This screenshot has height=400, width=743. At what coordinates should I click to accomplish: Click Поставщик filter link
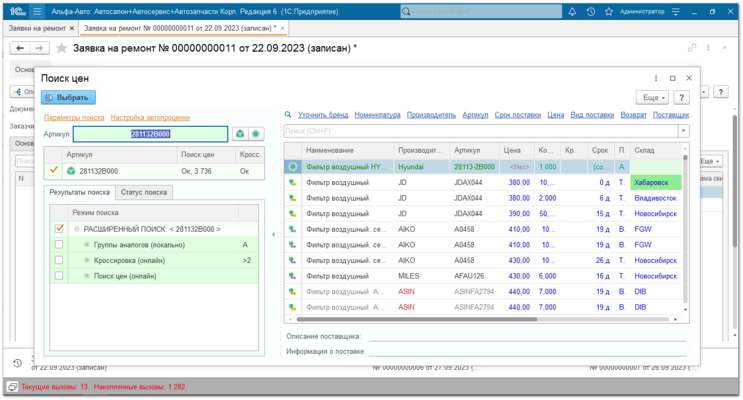point(671,115)
